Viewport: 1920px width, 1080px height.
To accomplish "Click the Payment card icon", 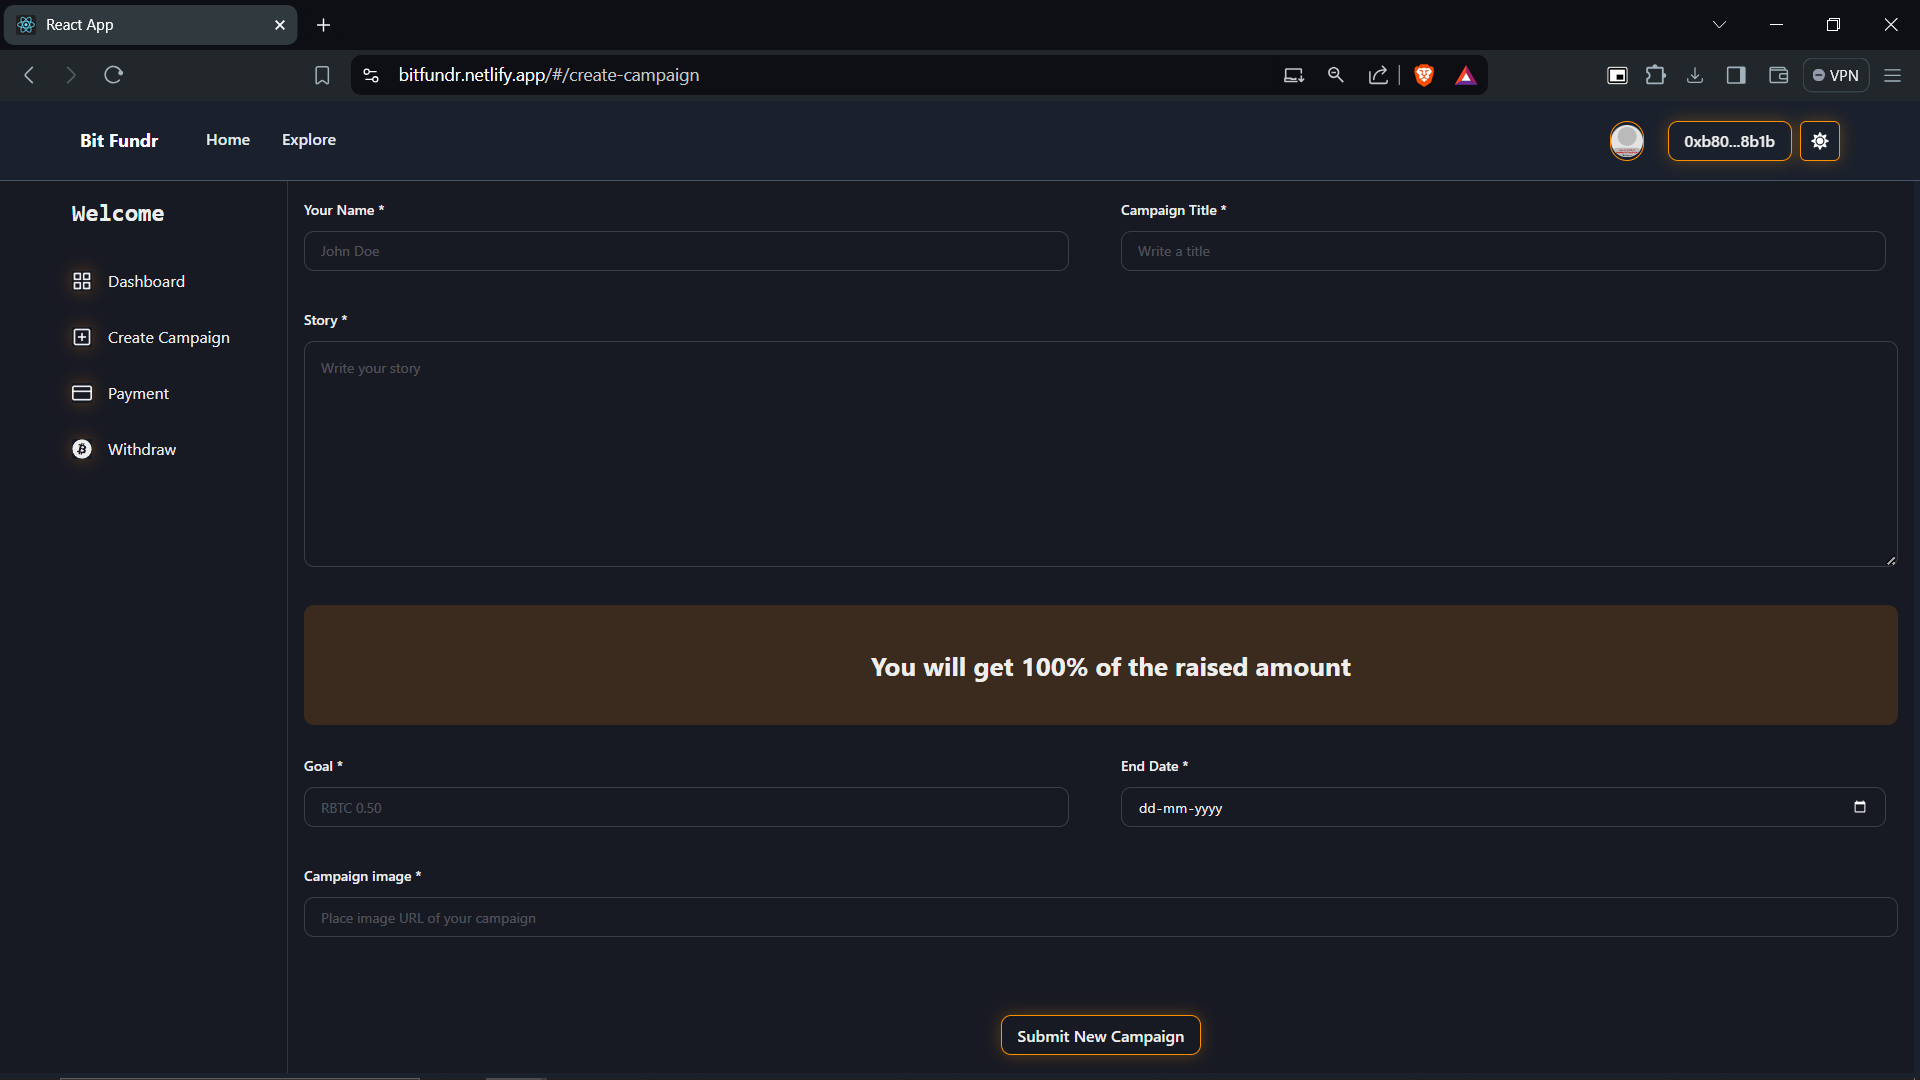I will click(82, 393).
